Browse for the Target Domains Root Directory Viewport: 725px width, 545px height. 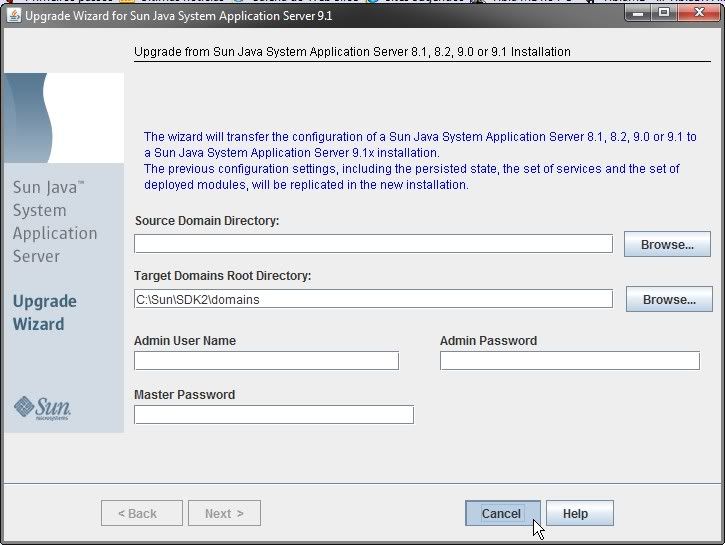[668, 299]
